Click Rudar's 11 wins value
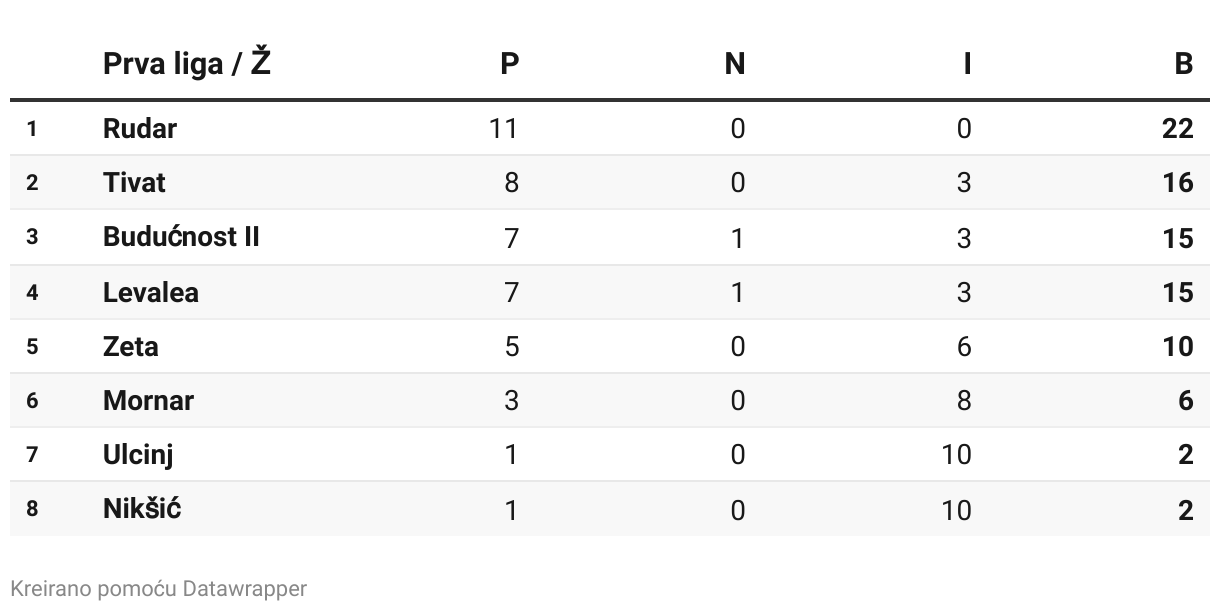Screen dimensions: 1220x612 (503, 129)
